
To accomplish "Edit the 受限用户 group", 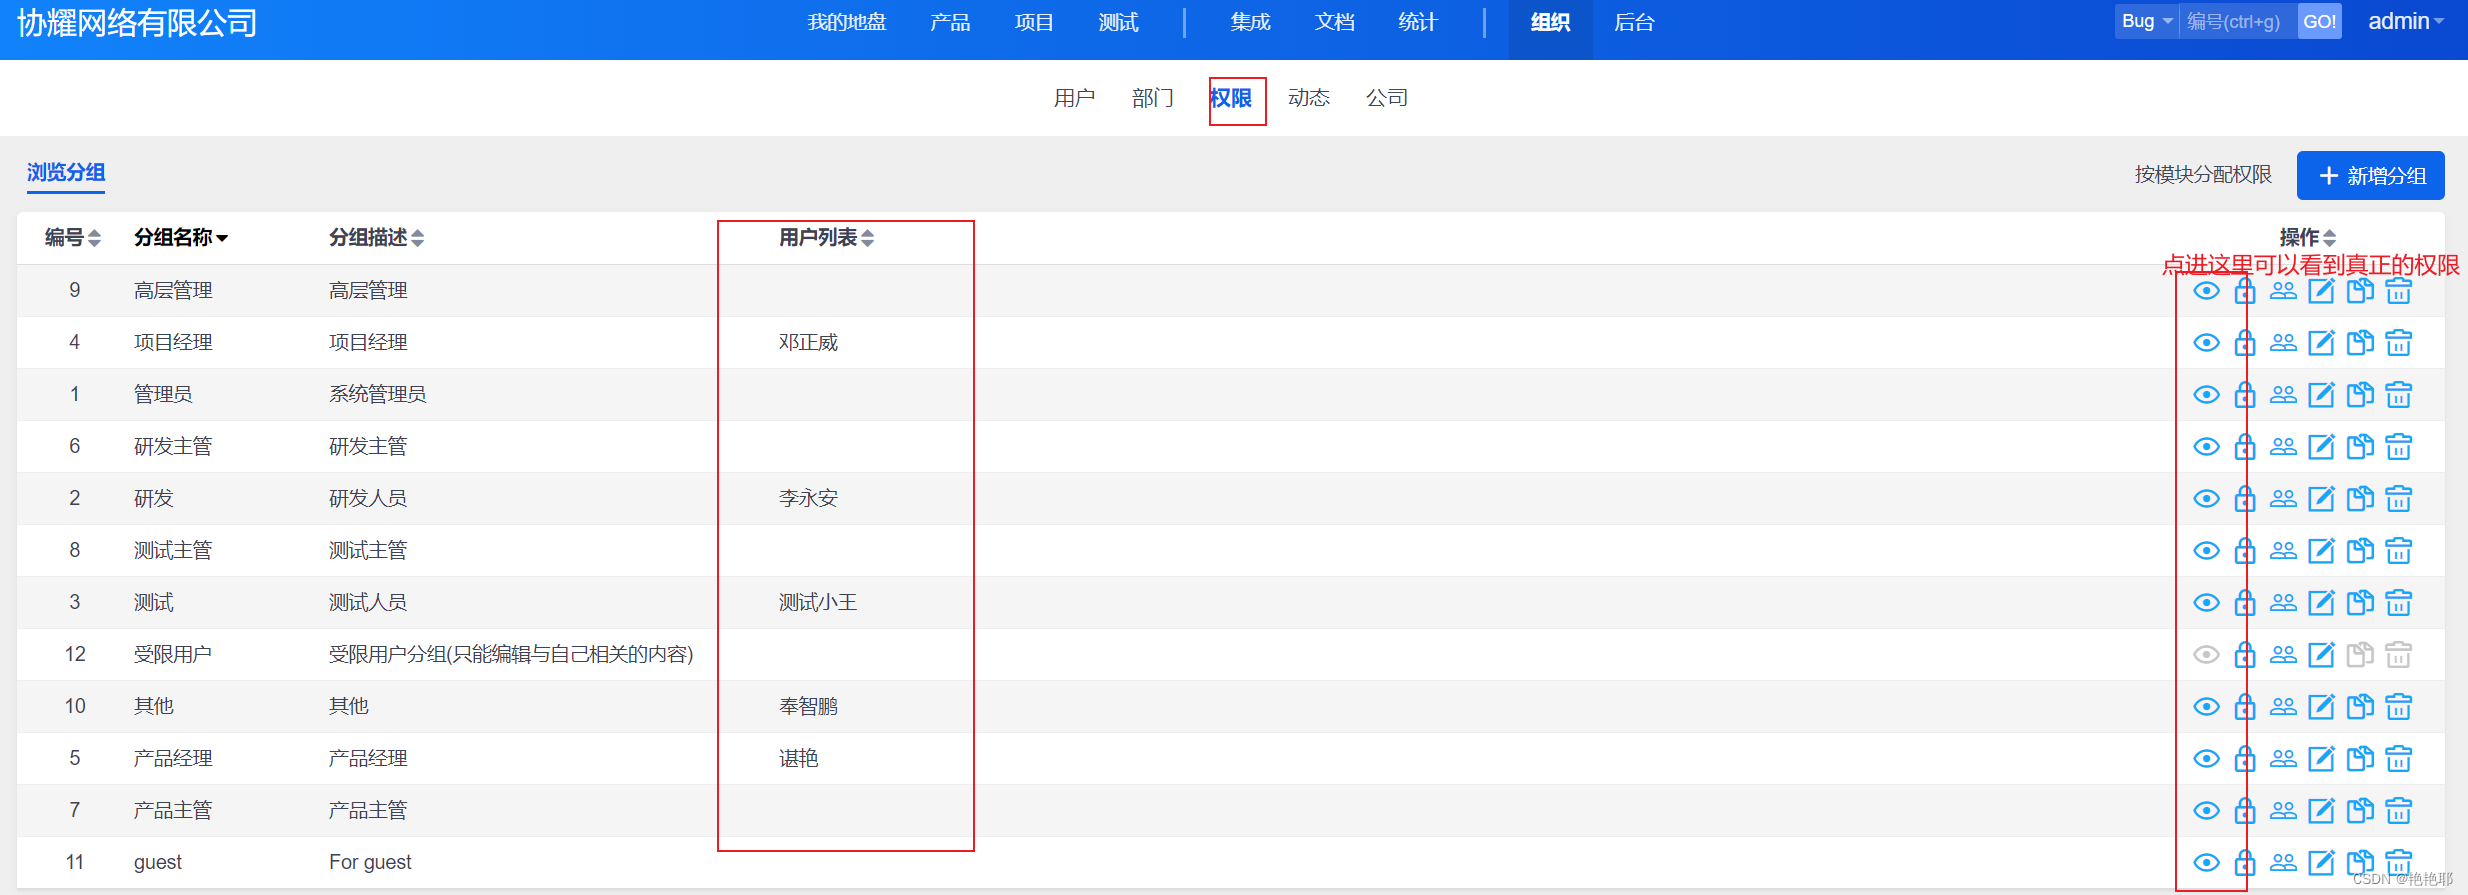I will click(2321, 655).
